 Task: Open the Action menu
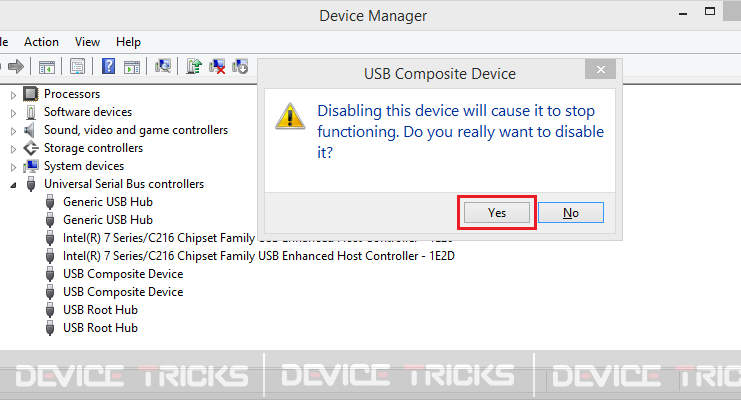[x=41, y=42]
